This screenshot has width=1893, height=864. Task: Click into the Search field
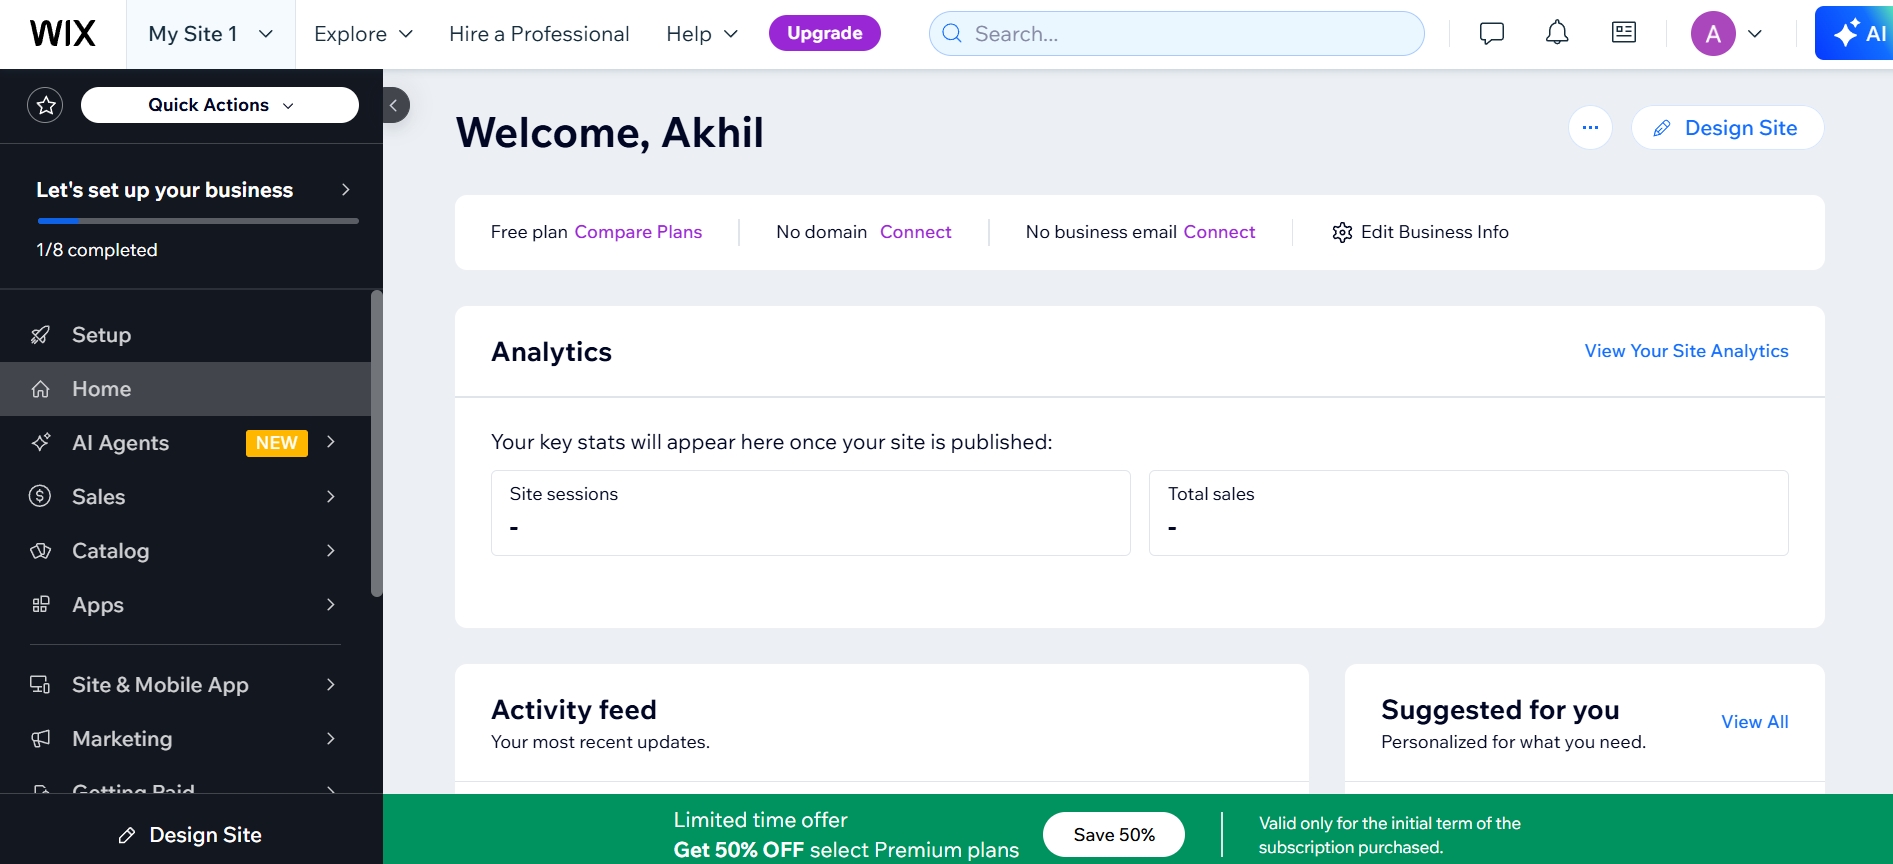(1176, 34)
